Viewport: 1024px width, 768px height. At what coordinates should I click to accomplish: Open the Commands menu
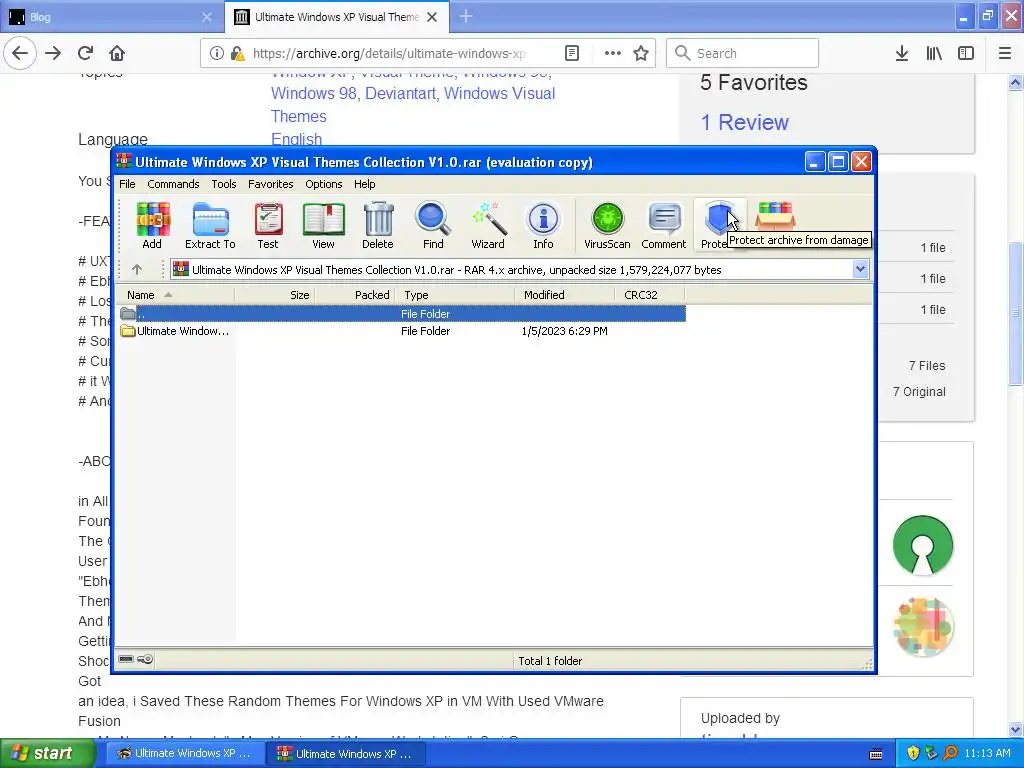point(173,184)
